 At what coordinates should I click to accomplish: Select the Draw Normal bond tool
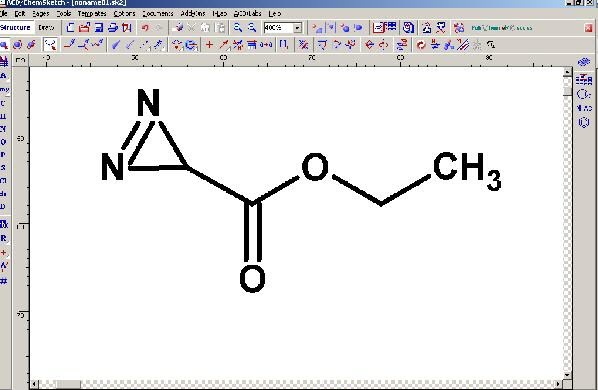pos(69,45)
